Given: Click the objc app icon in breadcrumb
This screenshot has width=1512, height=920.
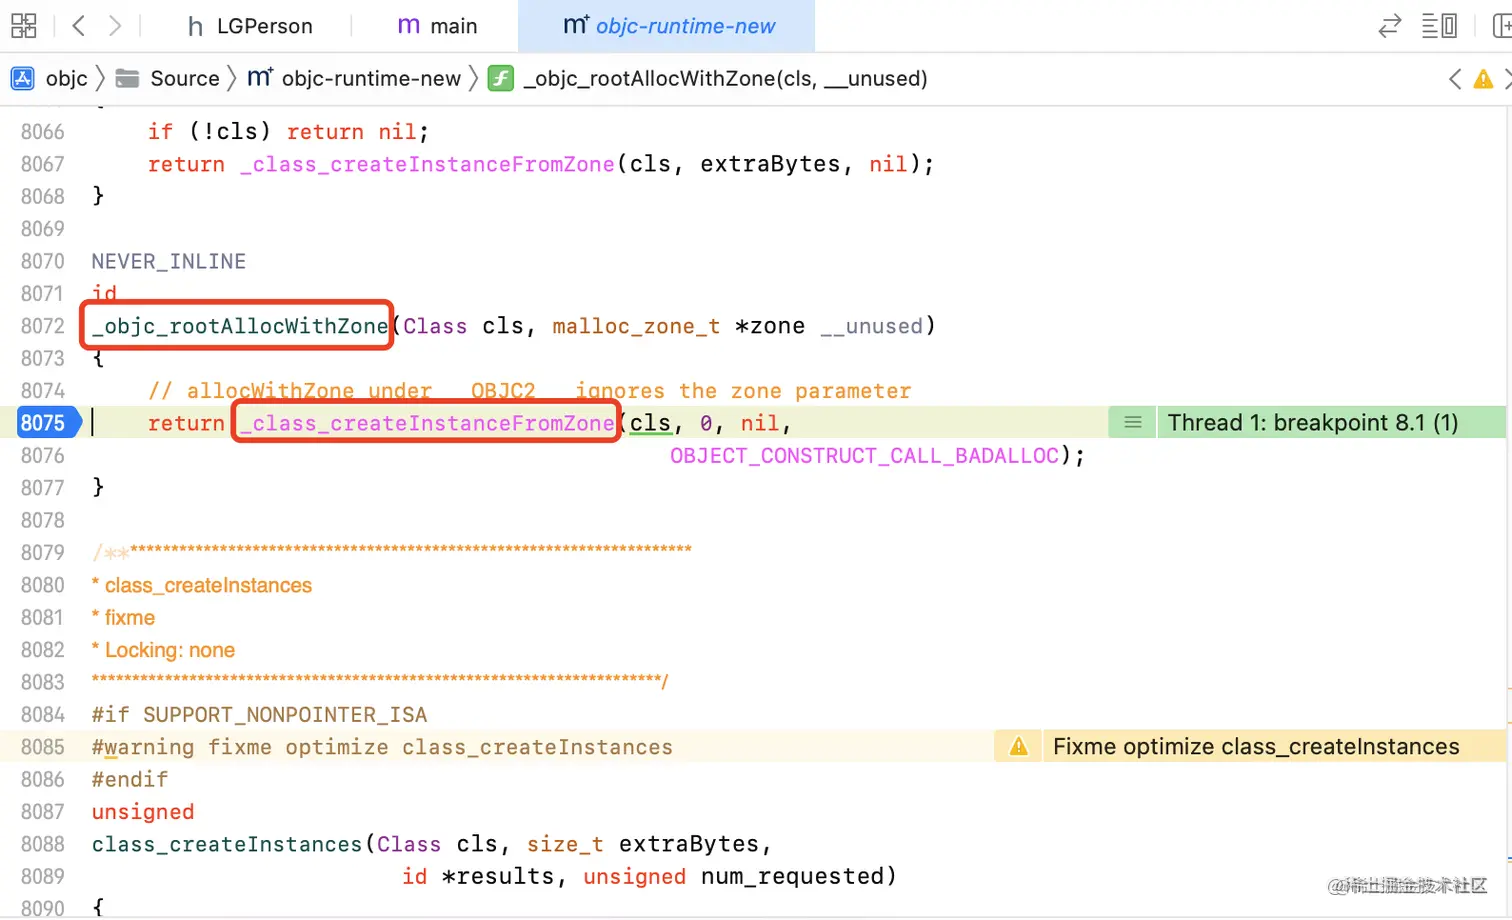Looking at the screenshot, I should coord(22,78).
